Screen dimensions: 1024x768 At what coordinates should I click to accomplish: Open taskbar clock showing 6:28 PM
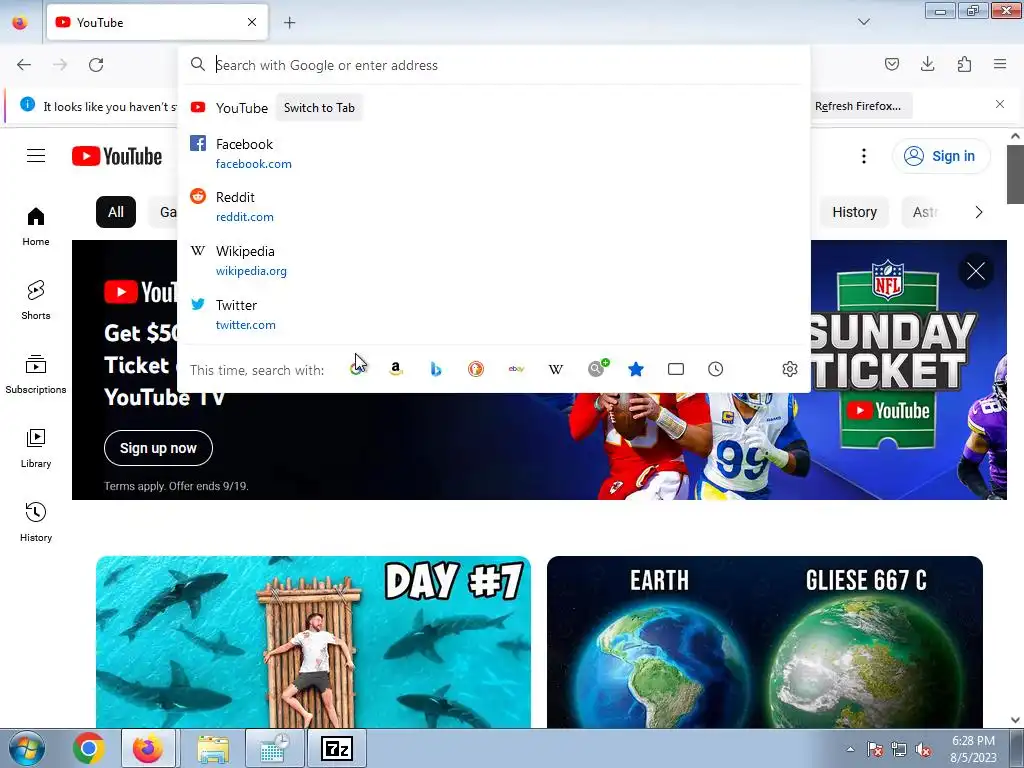pos(973,749)
